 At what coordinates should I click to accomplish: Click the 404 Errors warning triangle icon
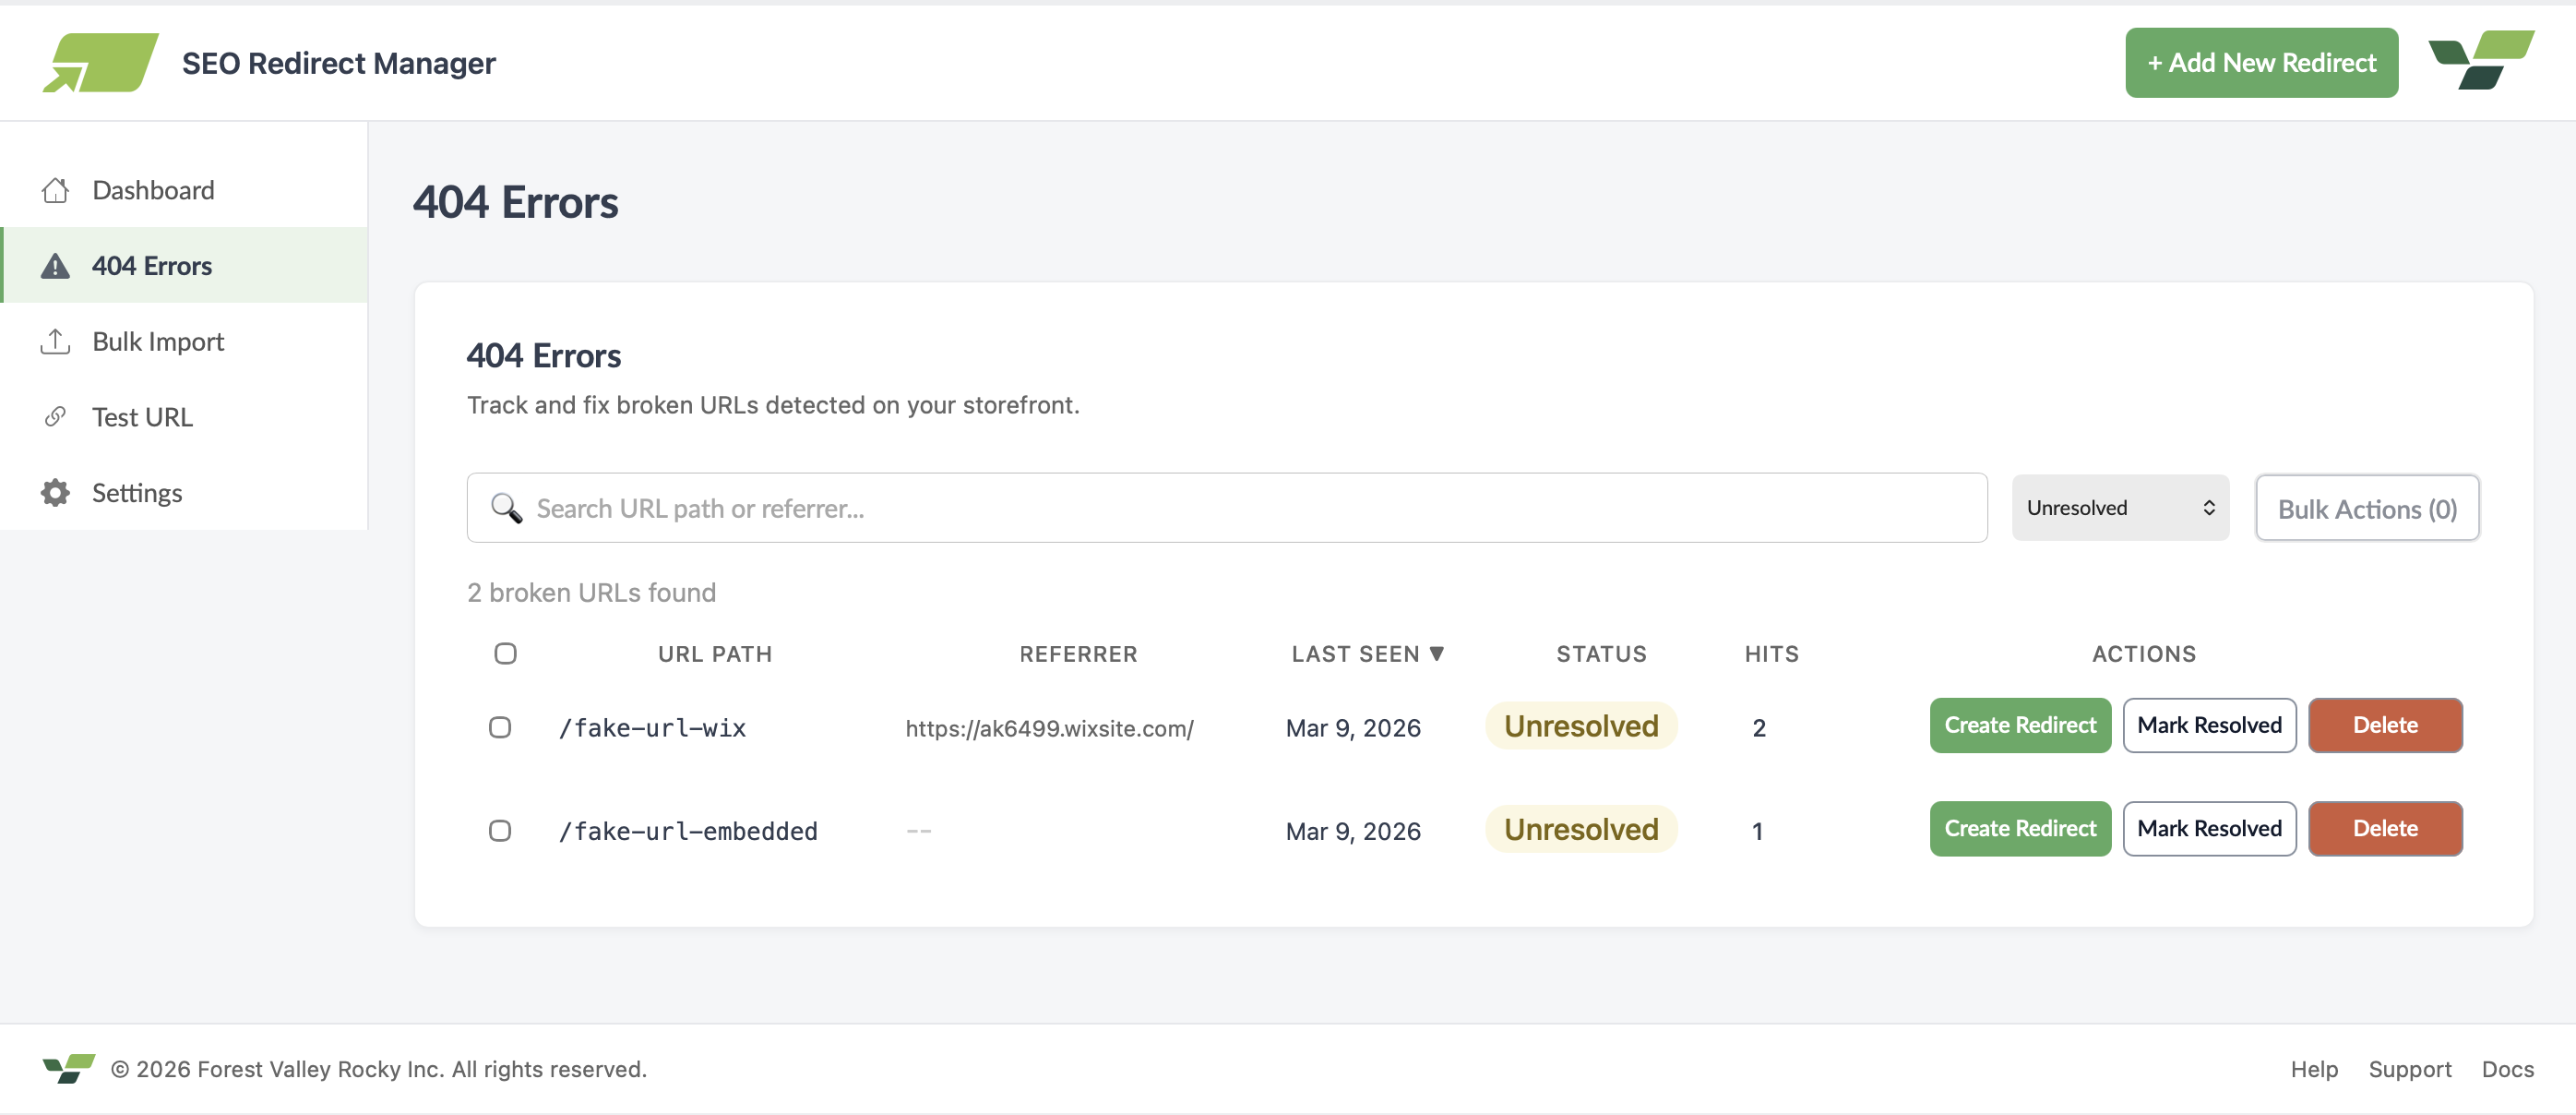(x=55, y=266)
